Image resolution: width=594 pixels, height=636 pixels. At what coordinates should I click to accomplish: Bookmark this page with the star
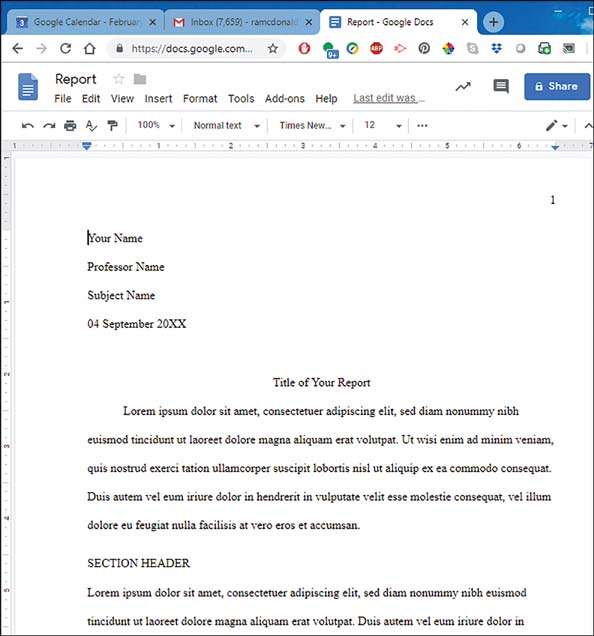273,49
